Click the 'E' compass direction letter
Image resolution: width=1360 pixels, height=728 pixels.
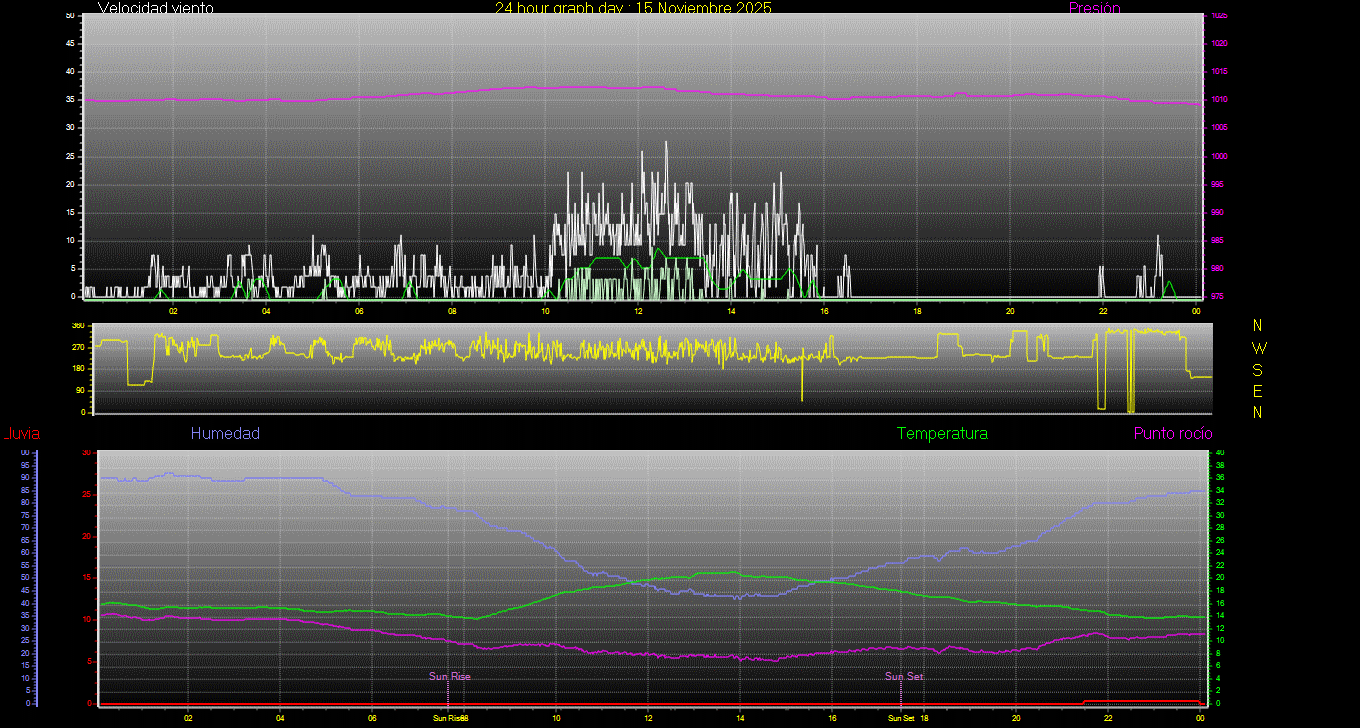coord(1258,391)
